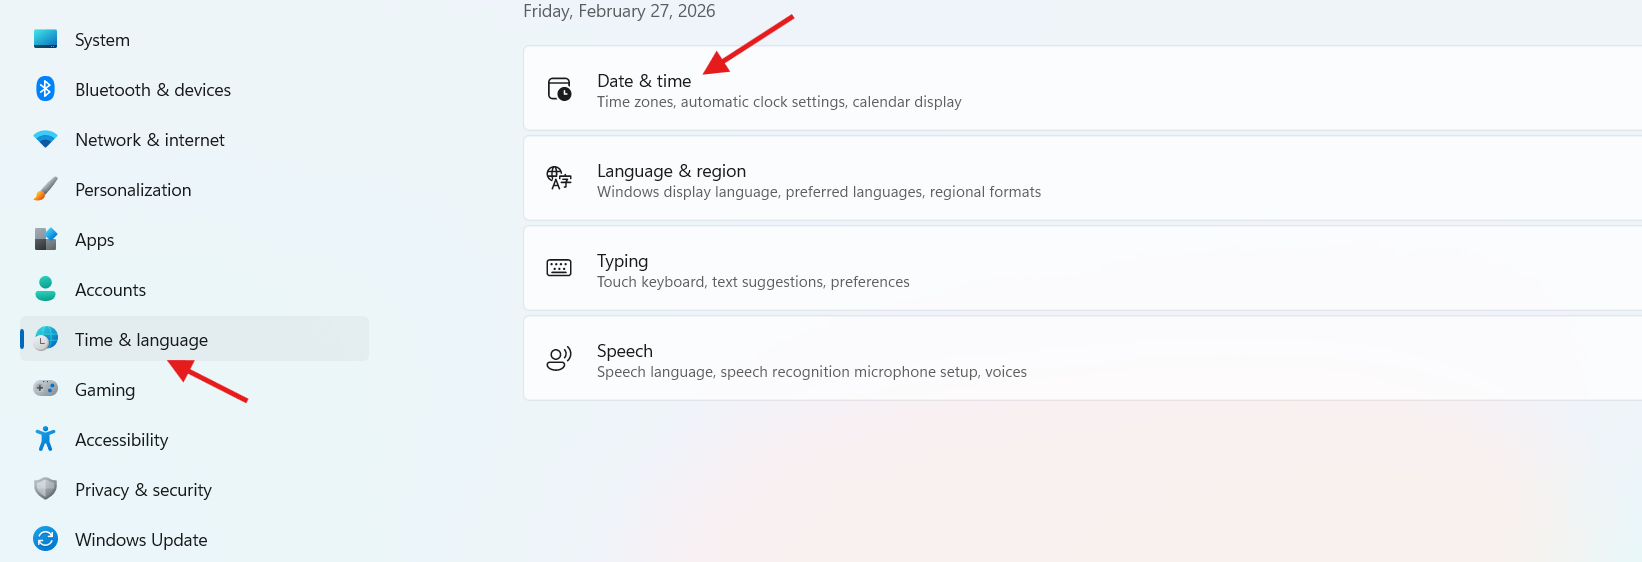Click the Privacy shield icon

pyautogui.click(x=46, y=489)
